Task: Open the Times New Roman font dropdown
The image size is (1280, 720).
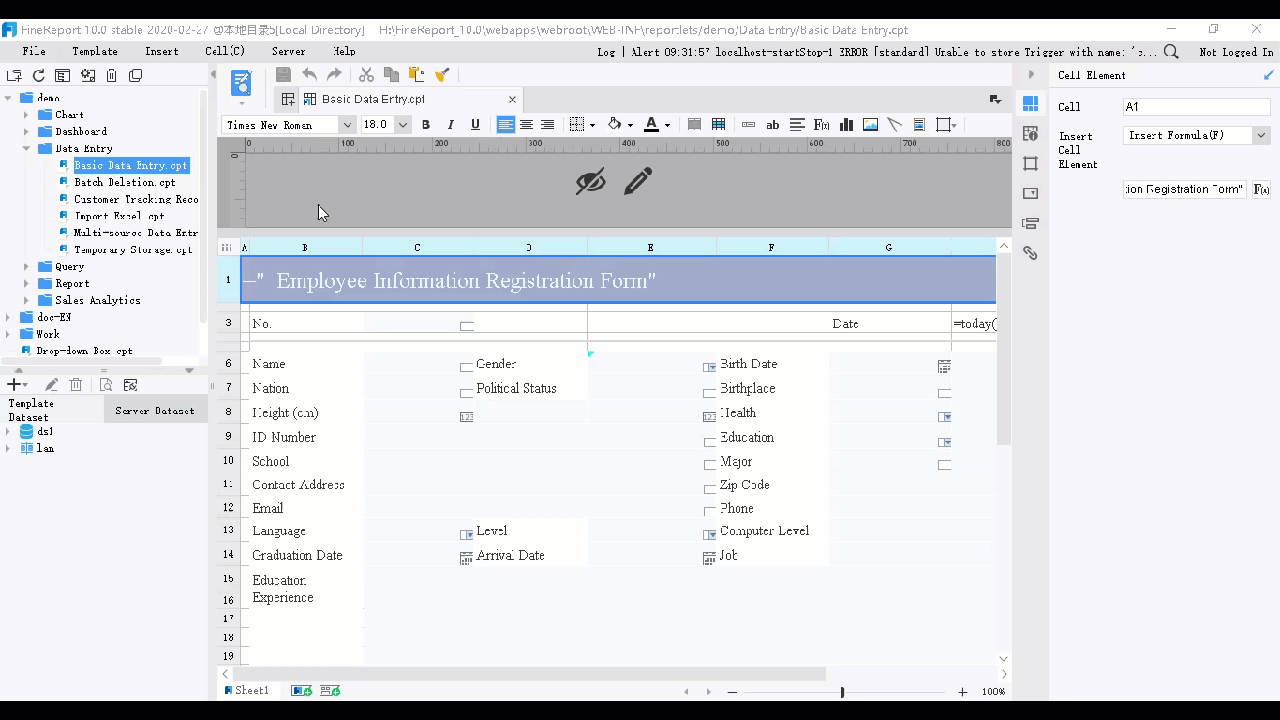Action: point(347,125)
